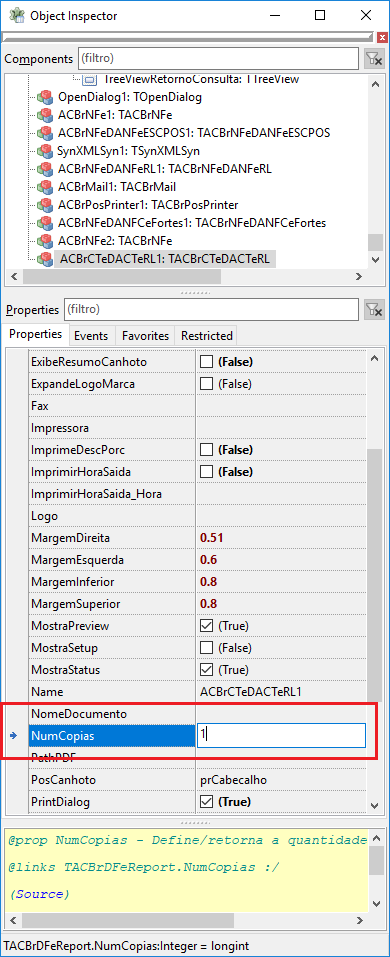This screenshot has height=957, width=390.
Task: Click the ACBrMail1 component icon
Action: pyautogui.click(x=45, y=187)
